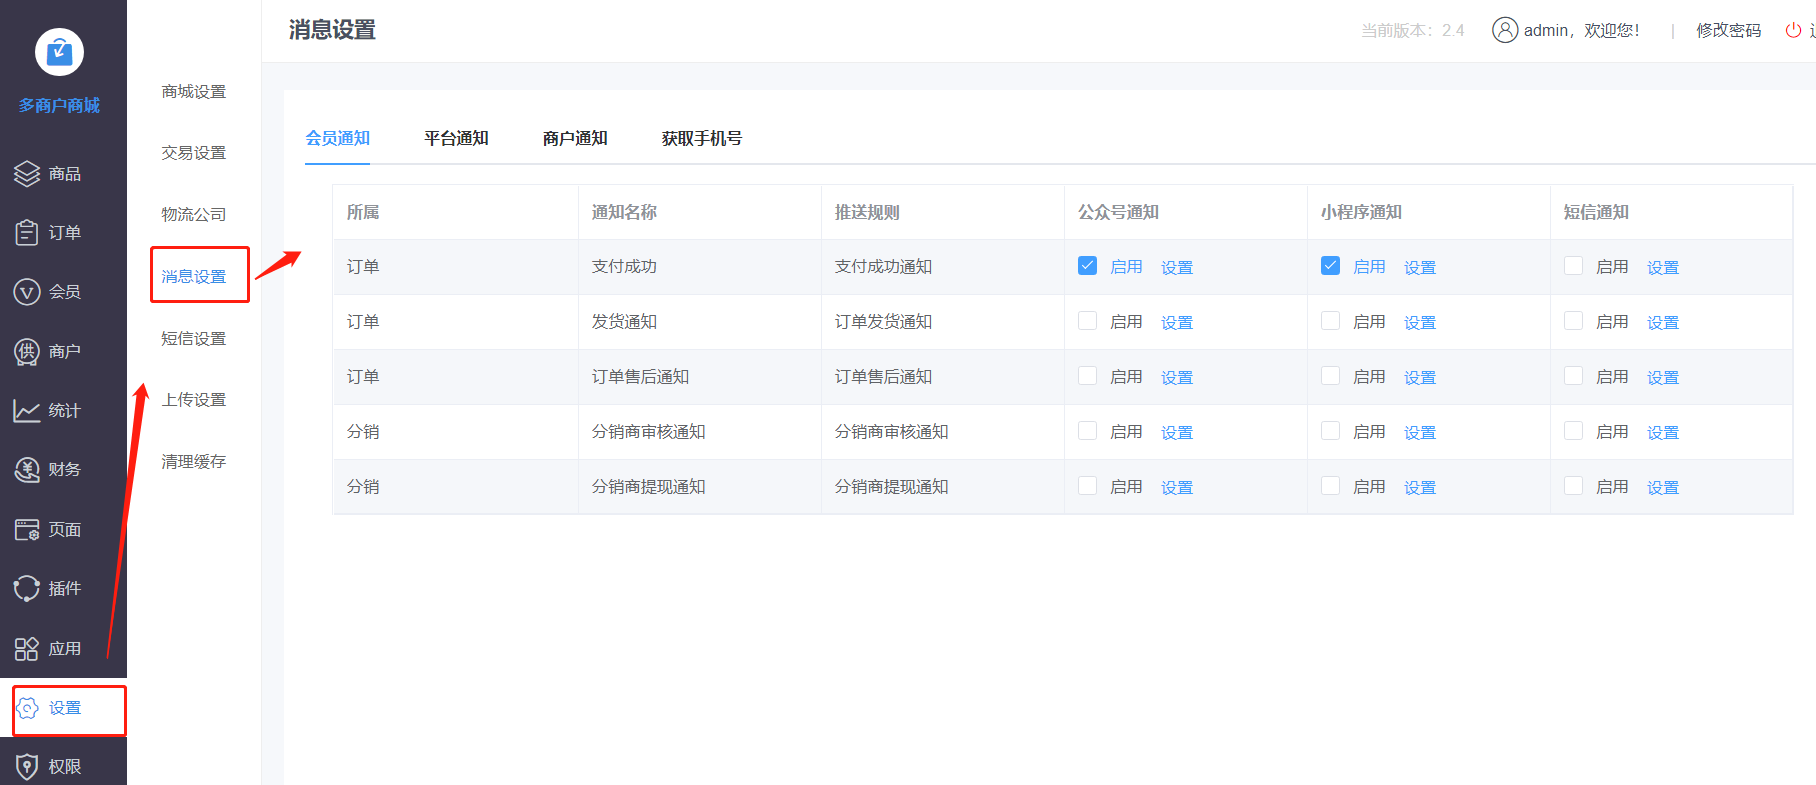Enable 小程序通知 for 分销商提现通知
Image resolution: width=1816 pixels, height=785 pixels.
pos(1331,486)
